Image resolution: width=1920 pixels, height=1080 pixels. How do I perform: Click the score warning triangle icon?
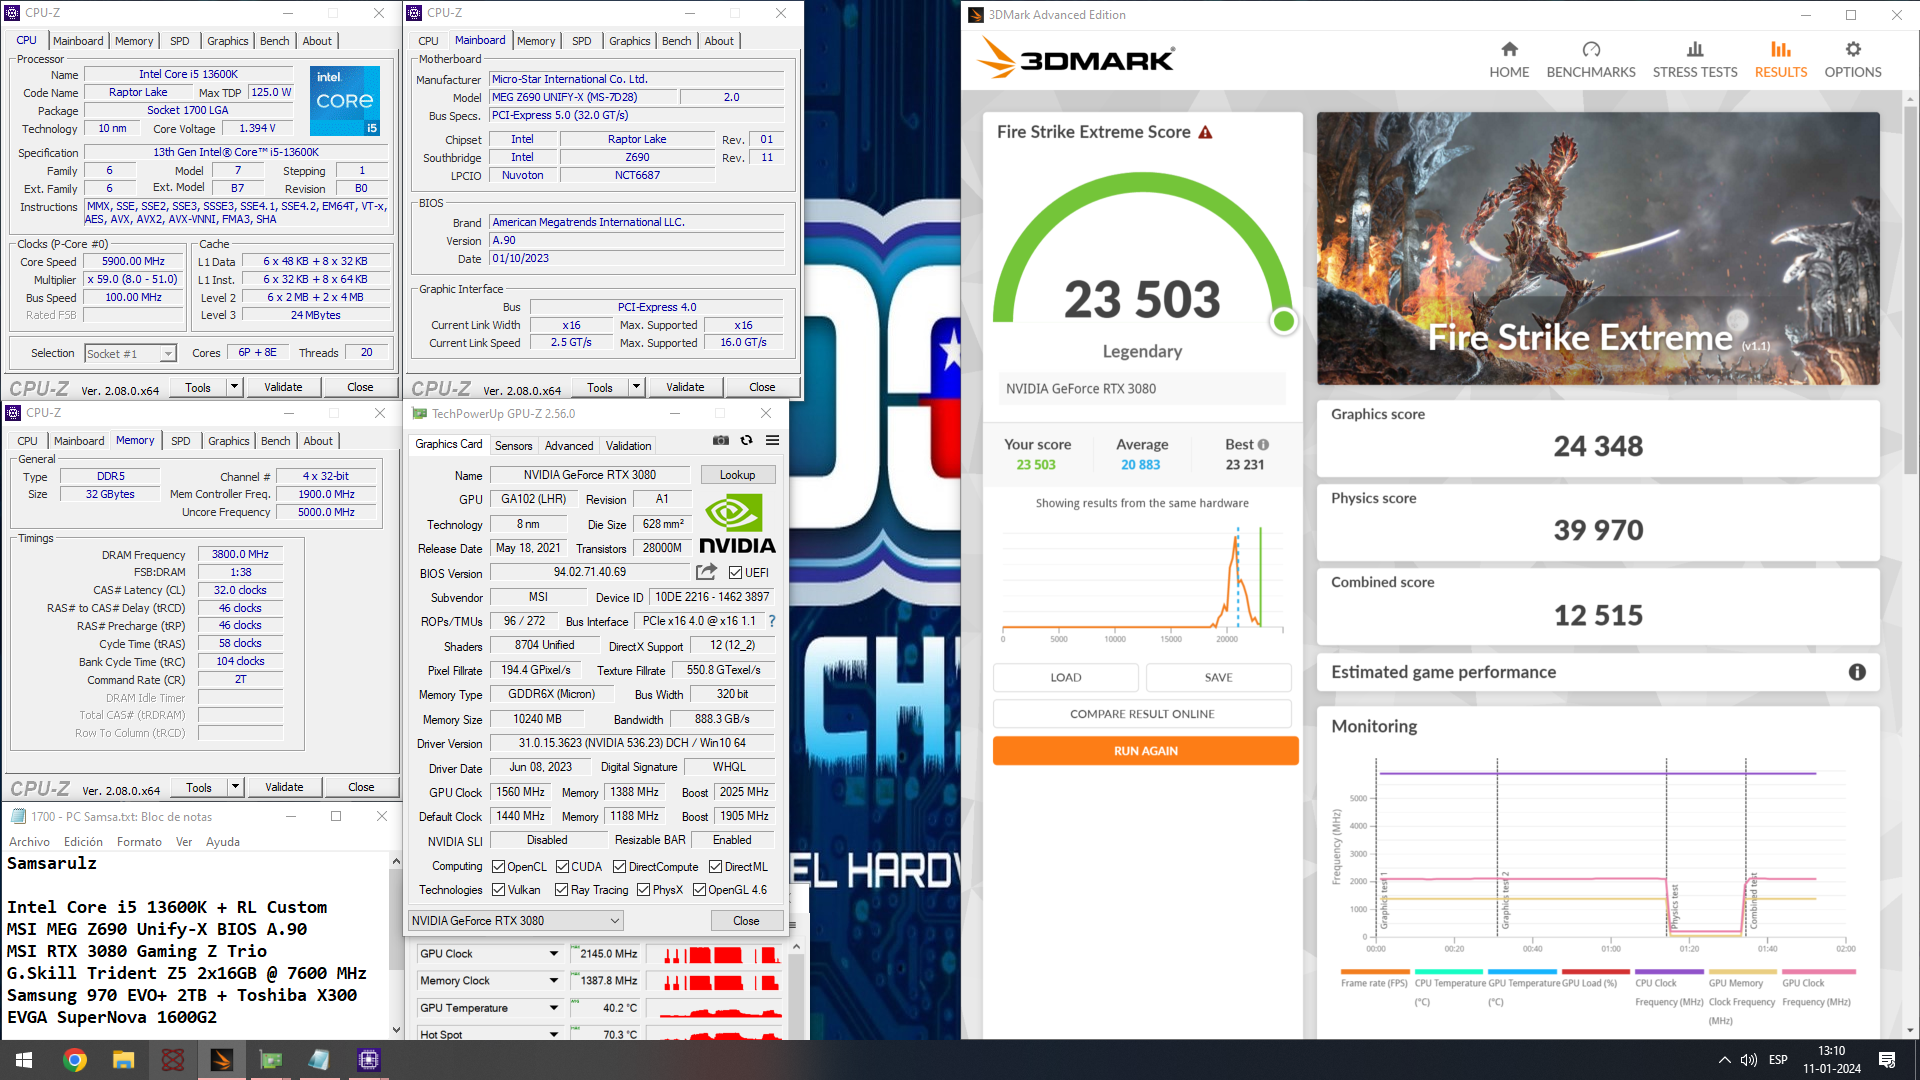tap(1205, 132)
